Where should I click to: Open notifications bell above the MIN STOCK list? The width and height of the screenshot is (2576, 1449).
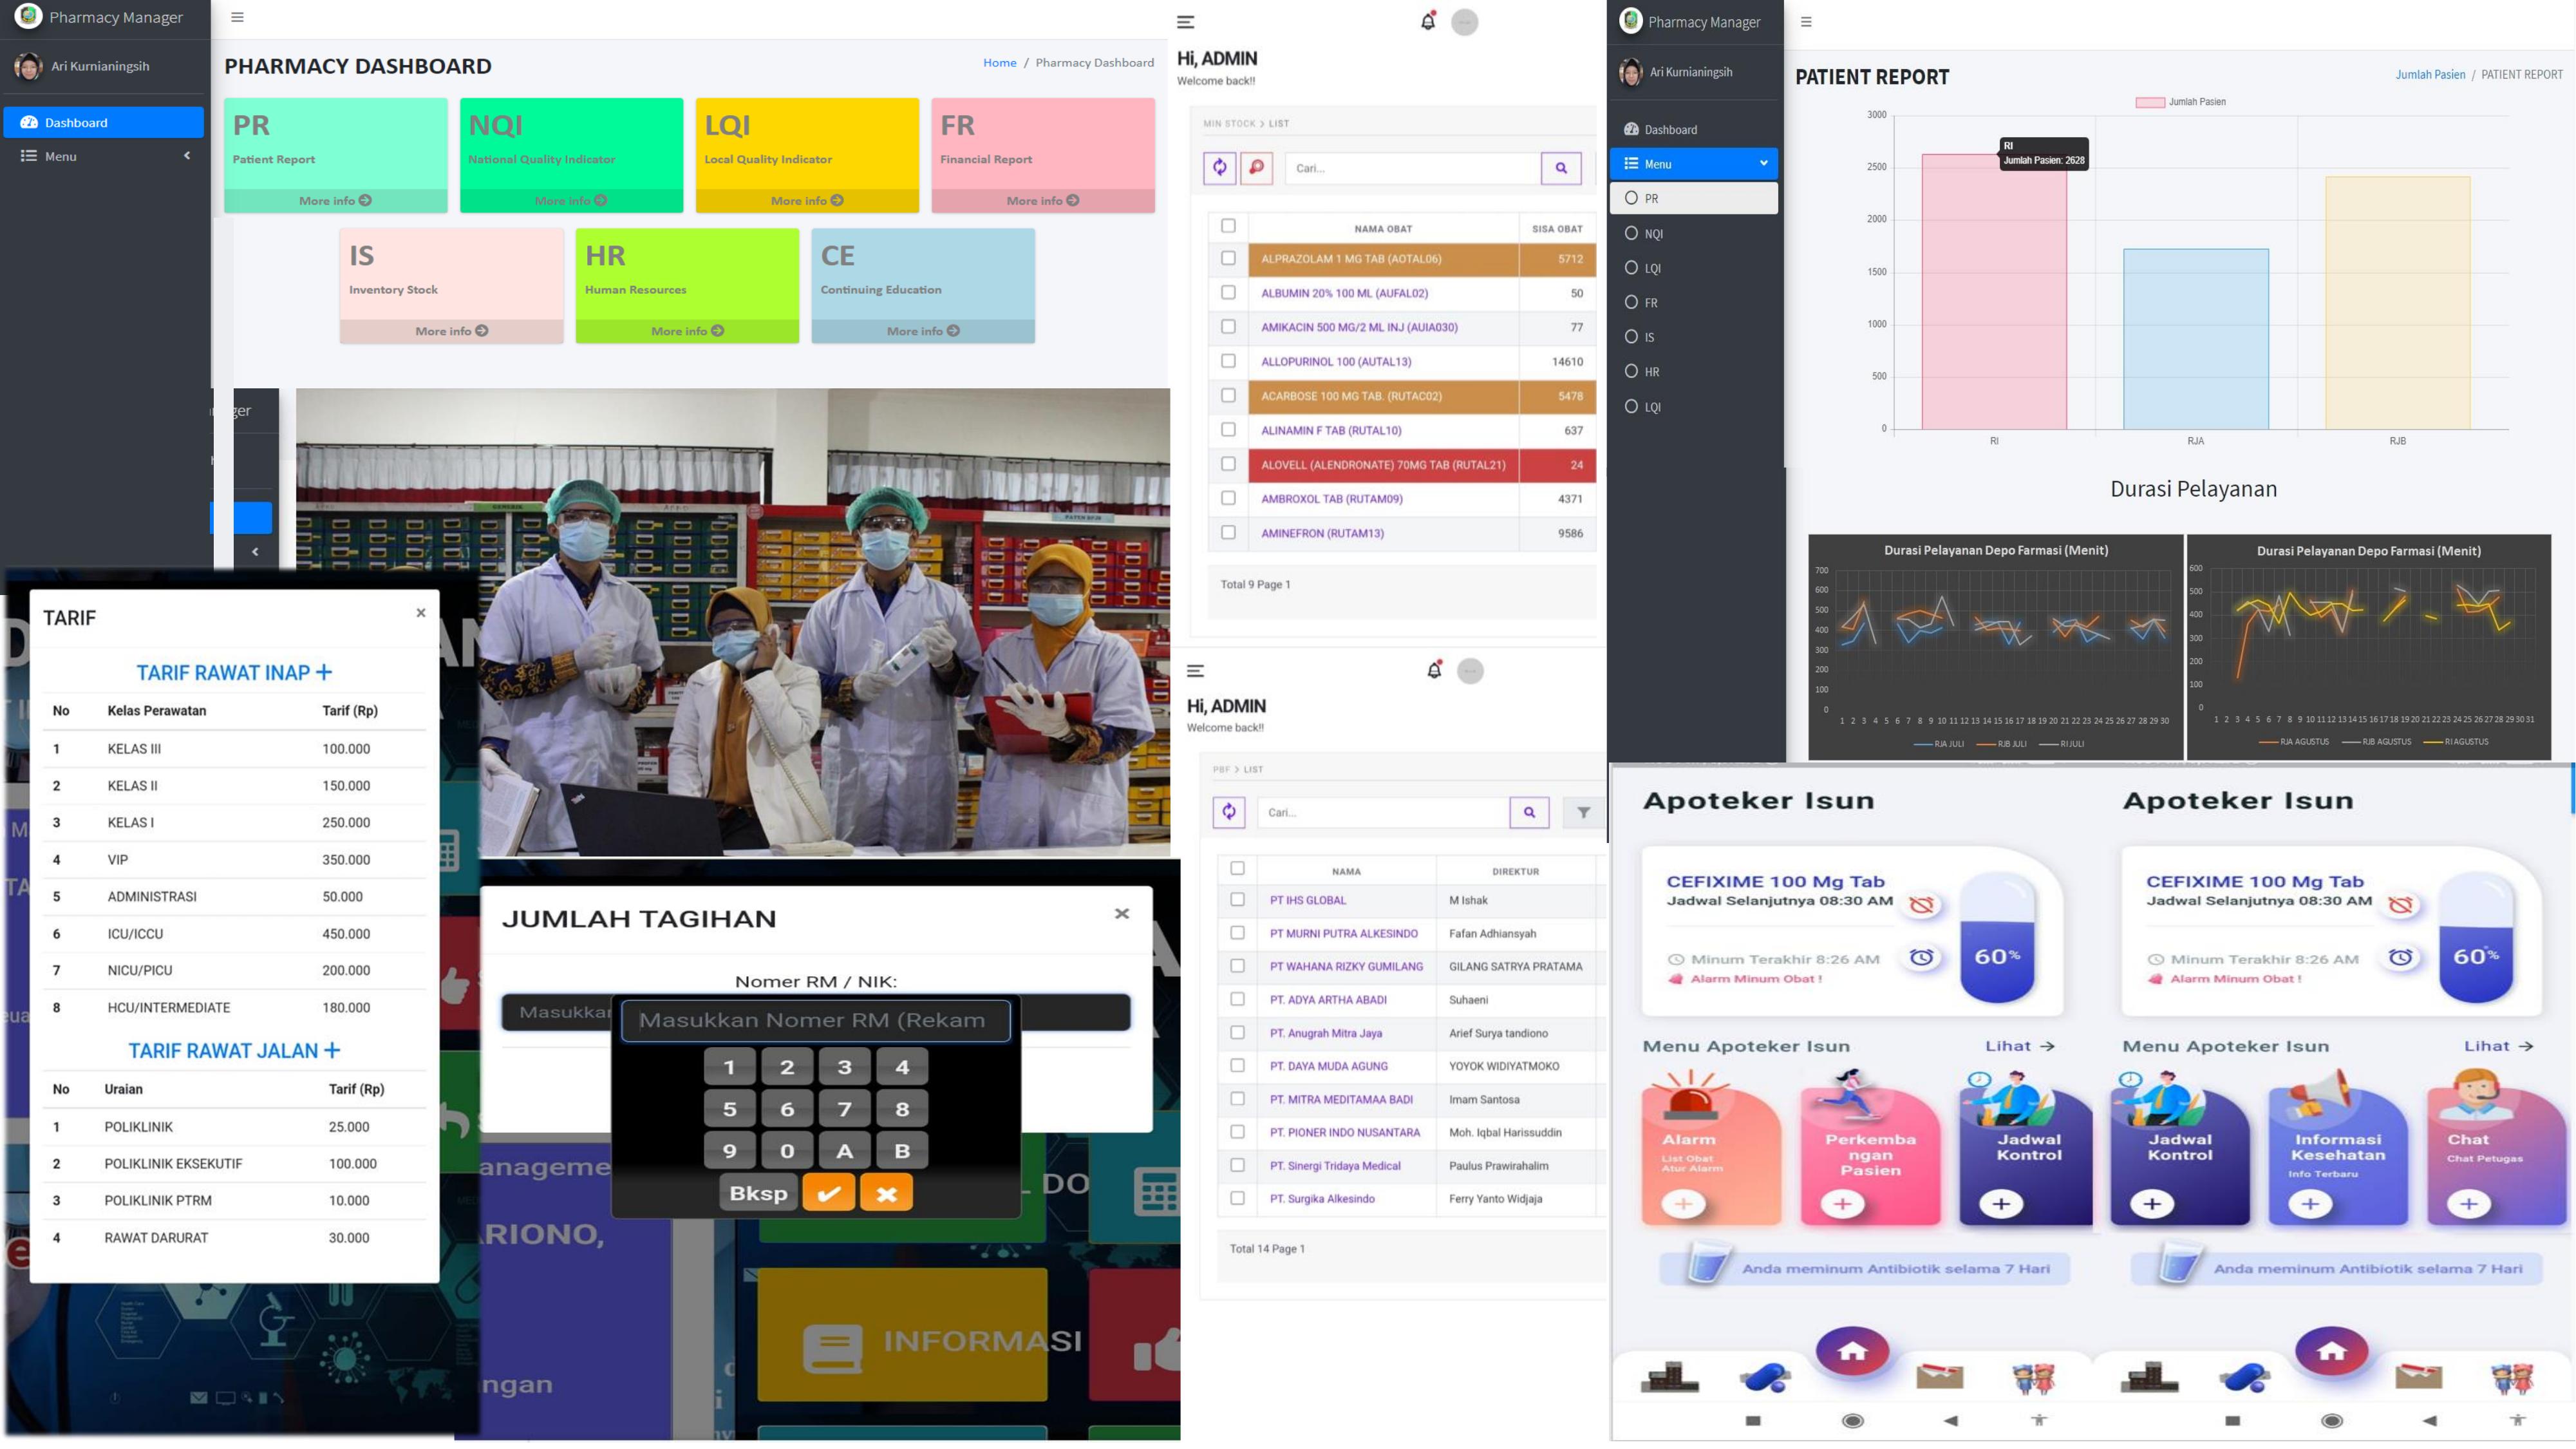pos(1428,21)
